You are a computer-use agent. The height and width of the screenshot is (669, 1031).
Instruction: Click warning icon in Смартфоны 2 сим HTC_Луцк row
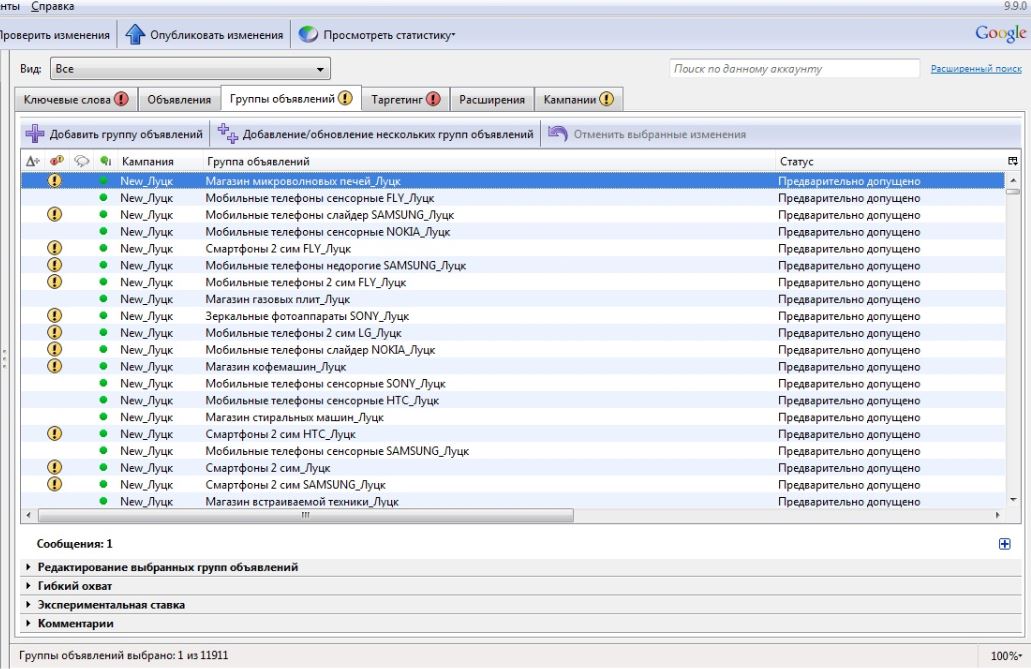55,434
